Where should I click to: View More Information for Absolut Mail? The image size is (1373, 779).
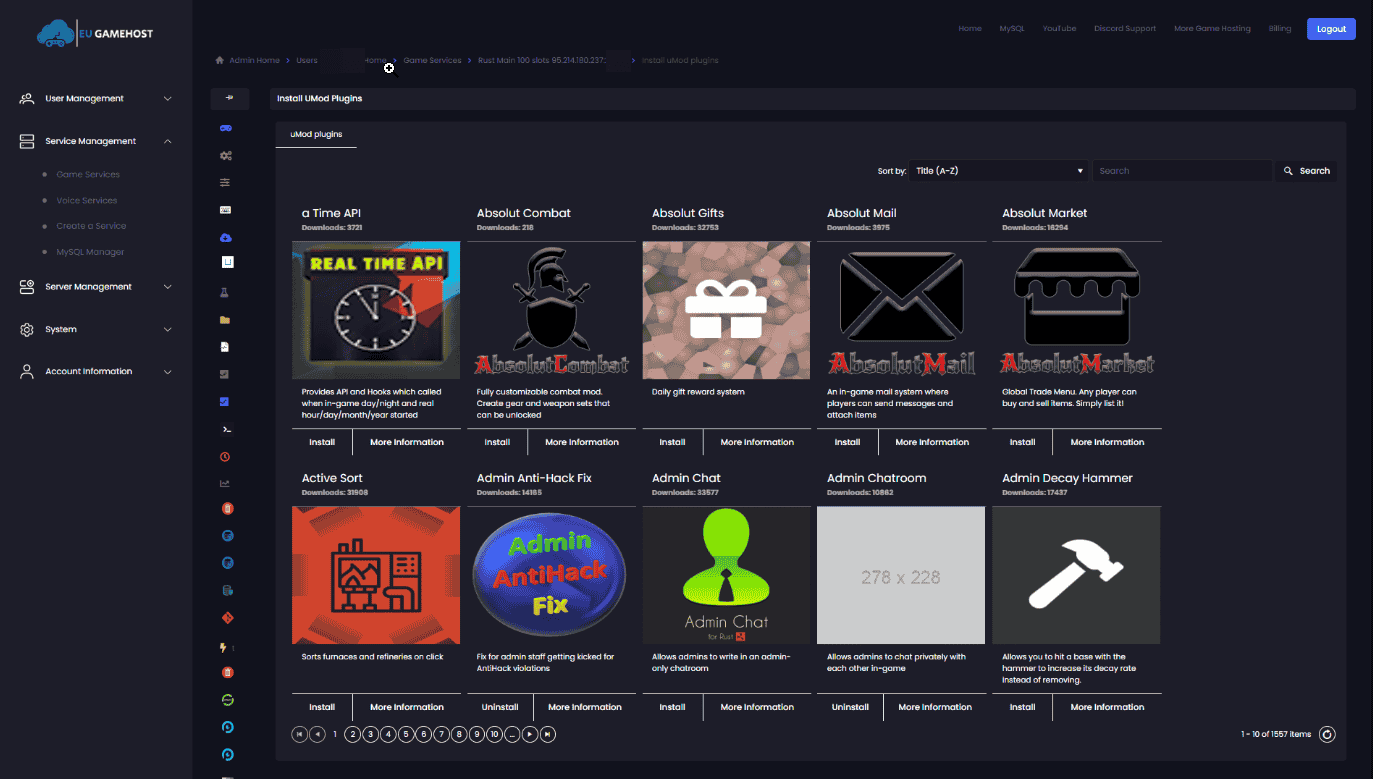[932, 442]
